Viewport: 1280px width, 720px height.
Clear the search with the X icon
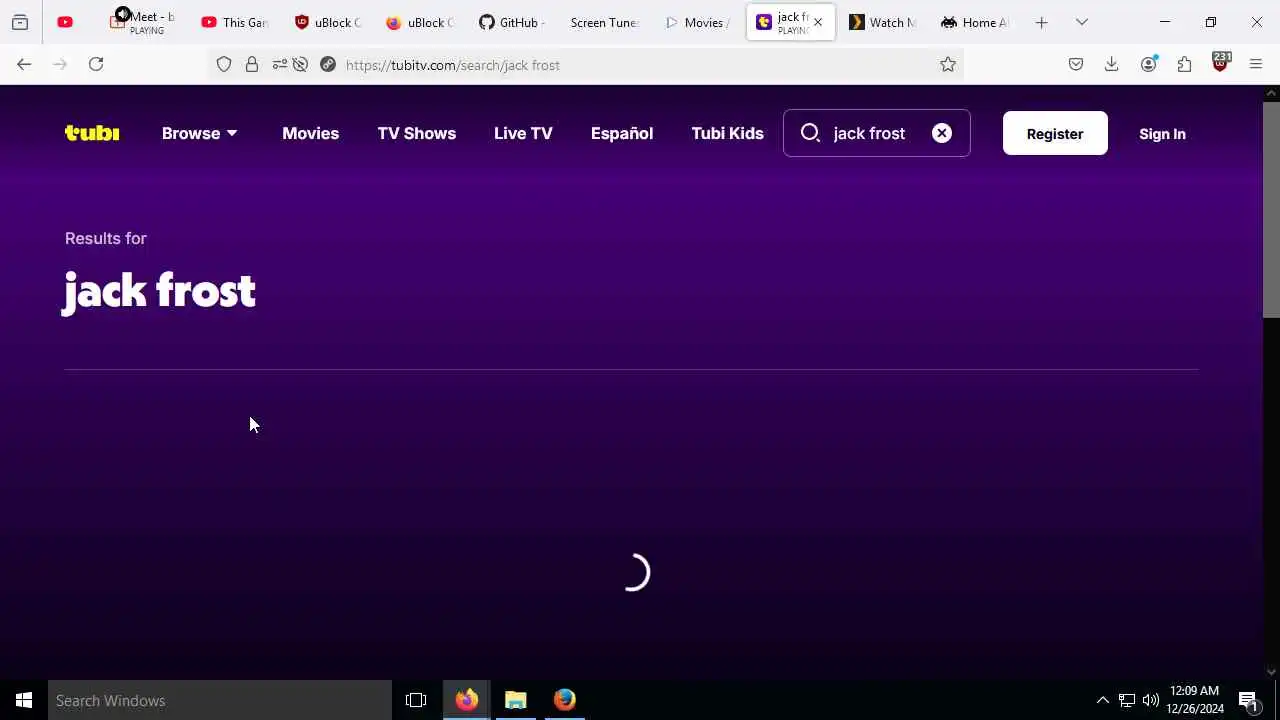[x=942, y=133]
